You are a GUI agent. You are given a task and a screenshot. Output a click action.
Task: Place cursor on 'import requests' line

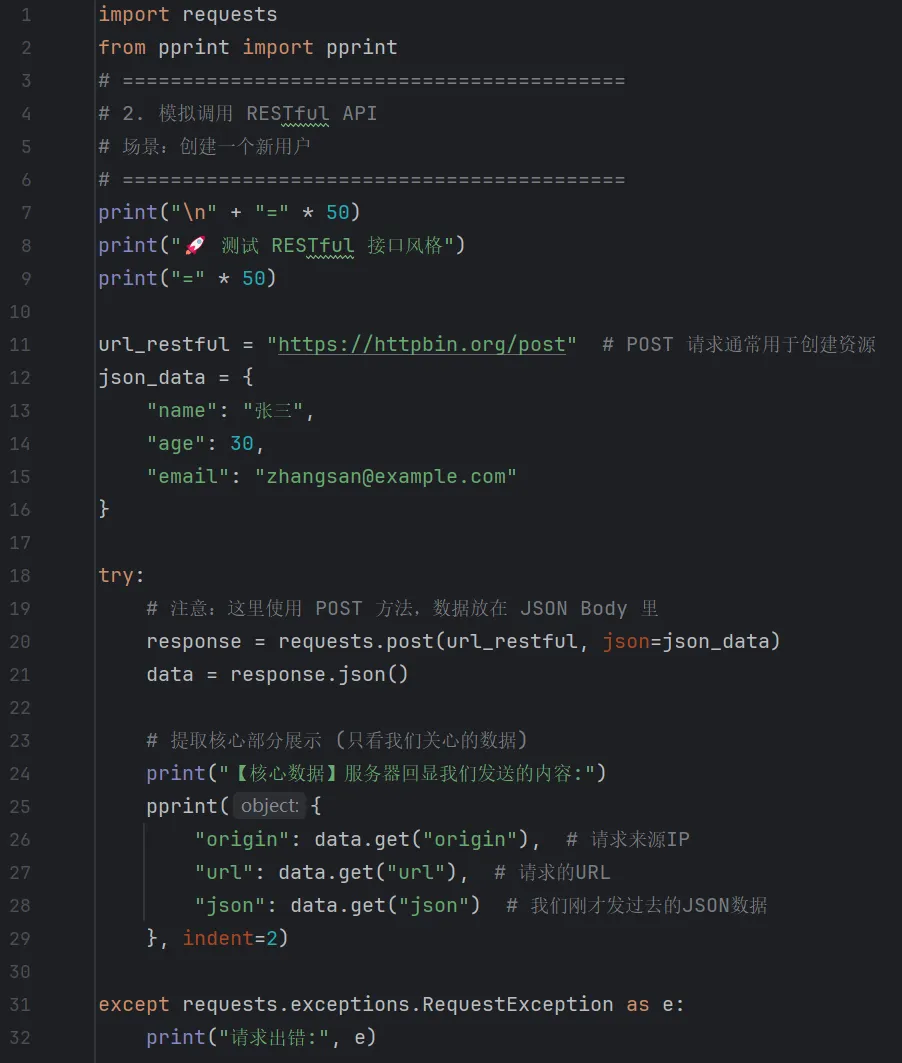[x=187, y=15]
